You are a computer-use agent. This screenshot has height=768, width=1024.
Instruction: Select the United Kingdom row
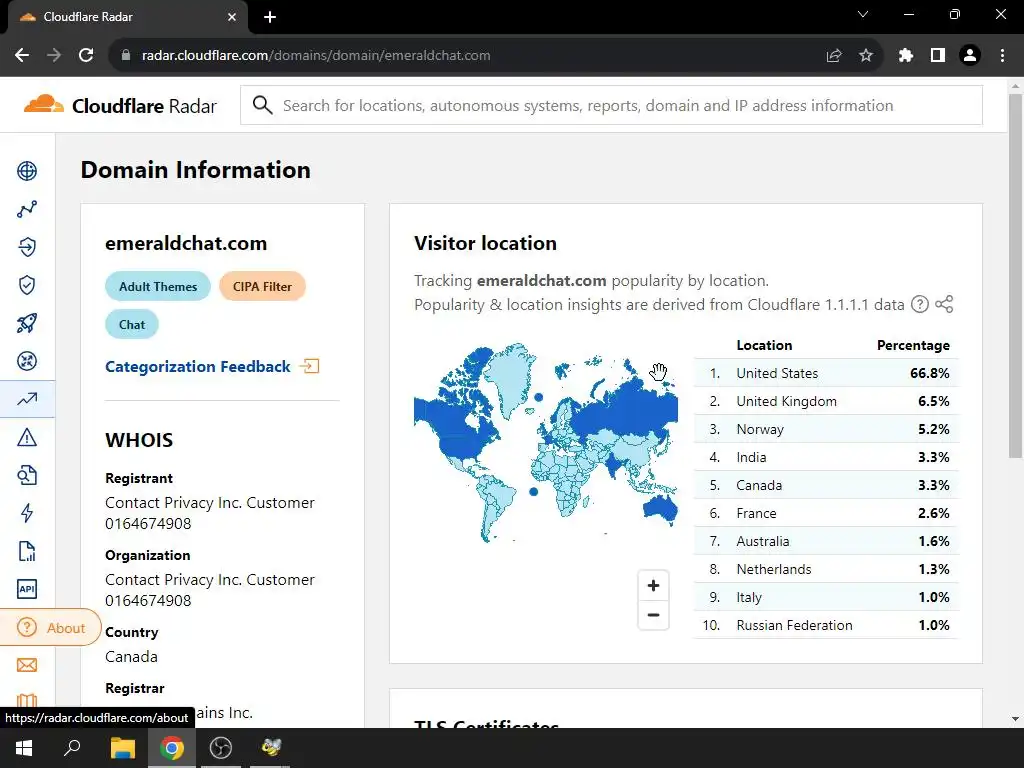(826, 402)
